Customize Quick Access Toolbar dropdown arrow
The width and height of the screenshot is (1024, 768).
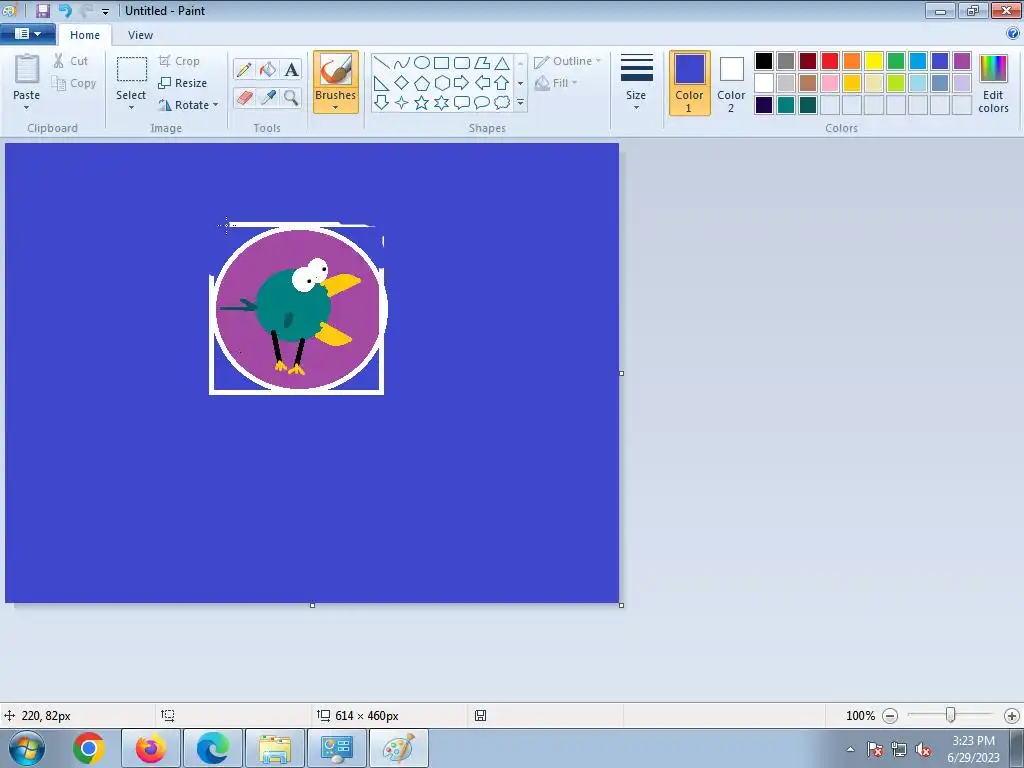(105, 11)
